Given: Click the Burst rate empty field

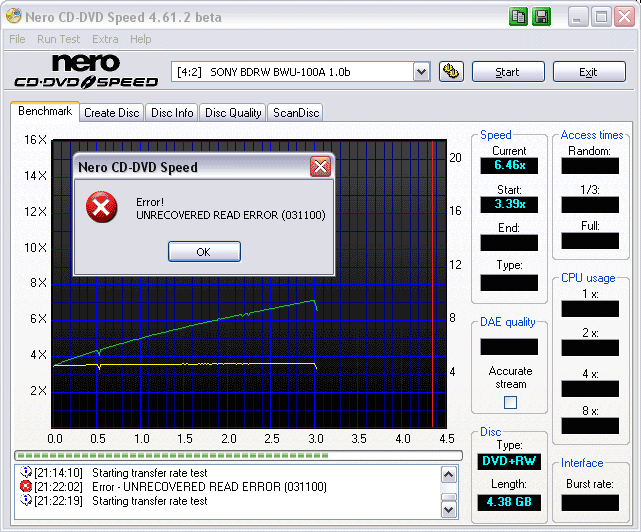Looking at the screenshot, I should coord(590,503).
